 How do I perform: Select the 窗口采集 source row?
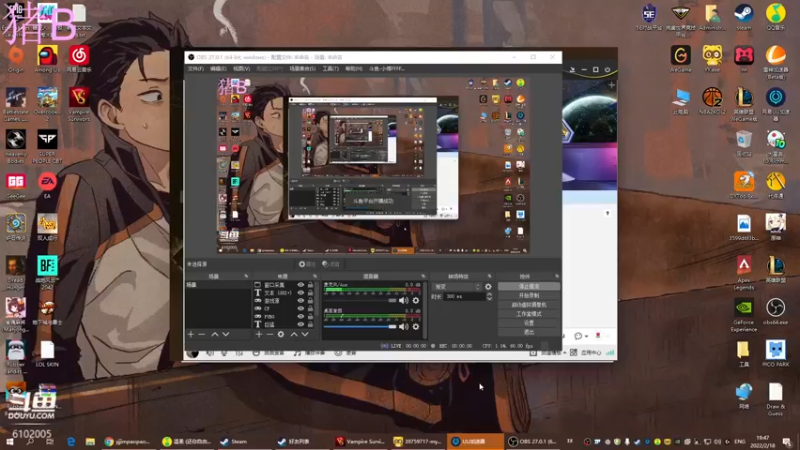283,285
